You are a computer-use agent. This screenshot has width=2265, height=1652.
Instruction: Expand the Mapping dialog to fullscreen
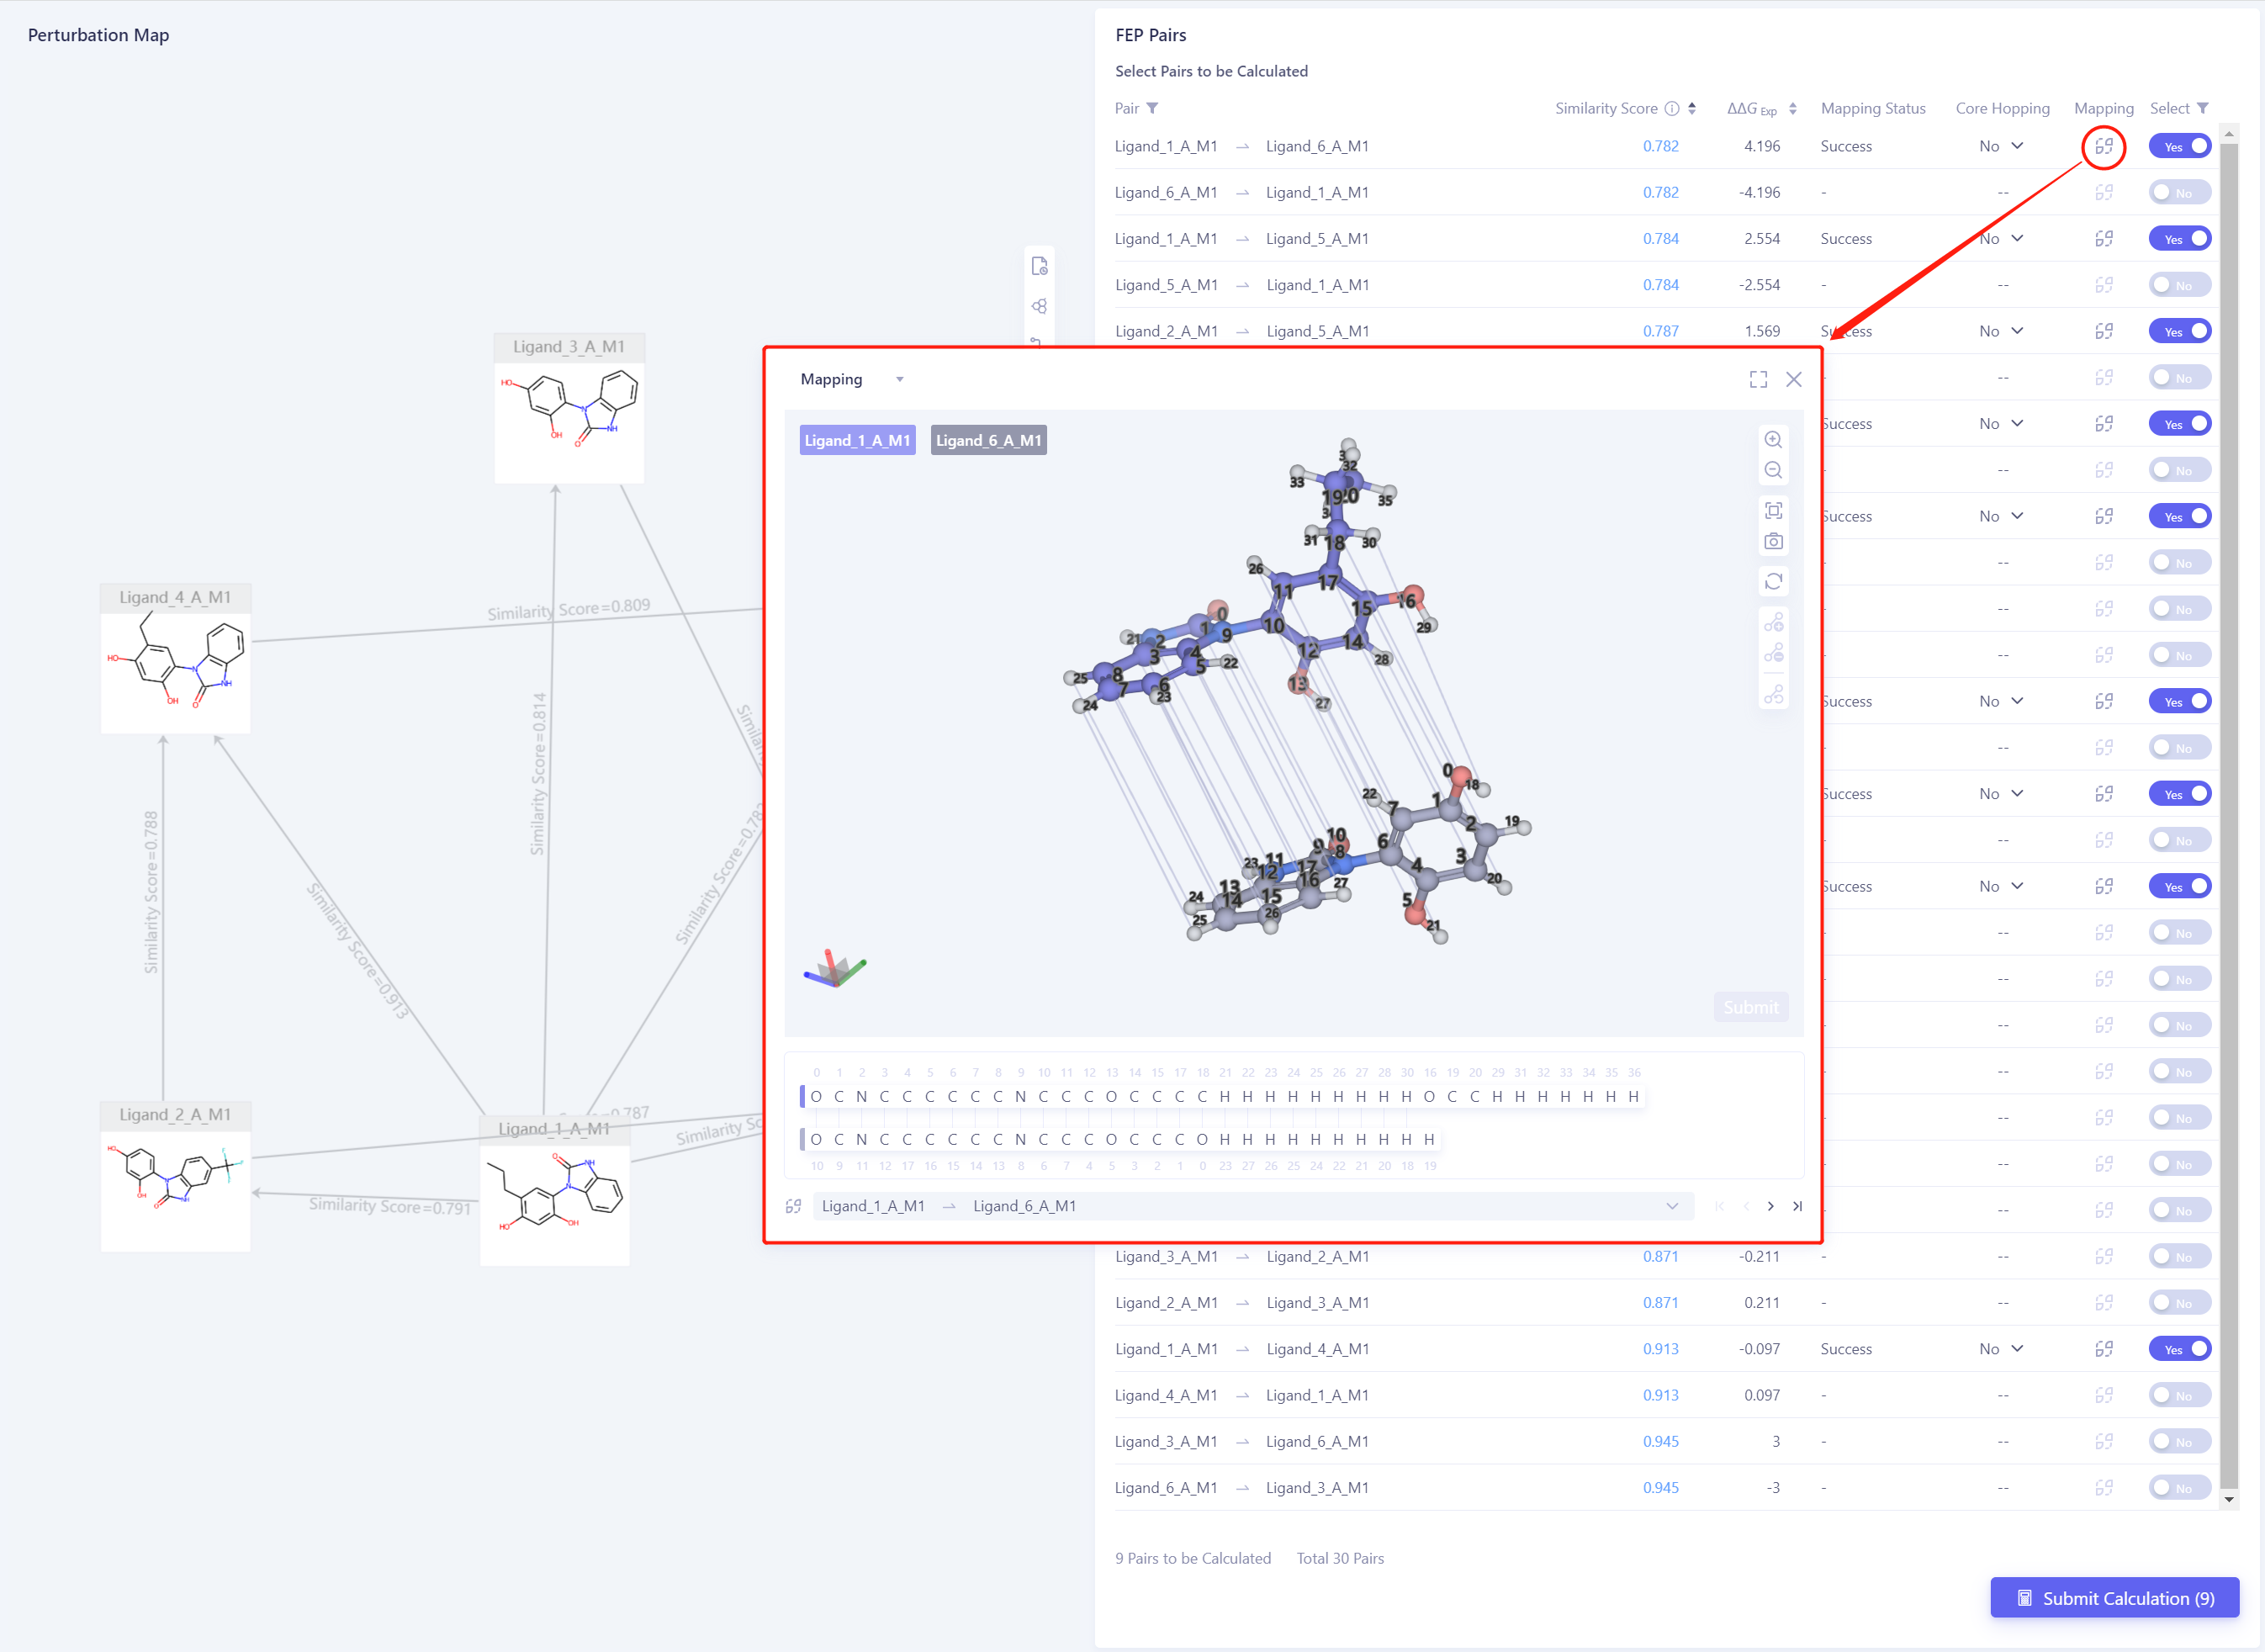1758,380
